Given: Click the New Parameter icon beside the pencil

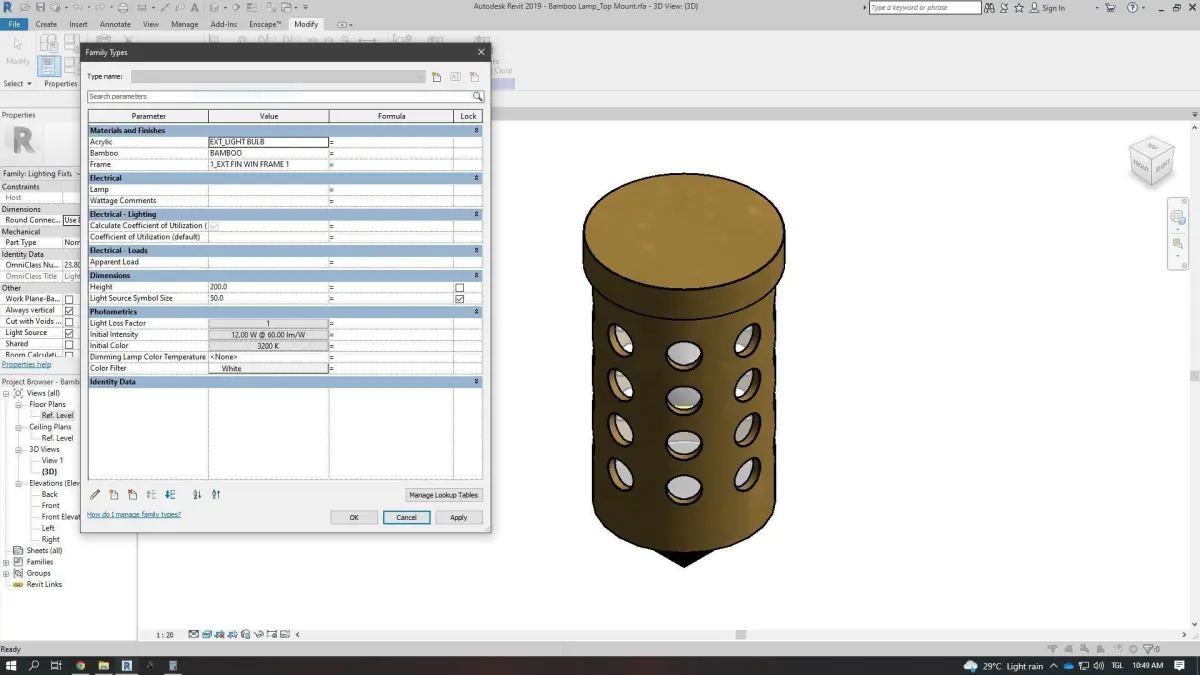Looking at the screenshot, I should click(114, 494).
